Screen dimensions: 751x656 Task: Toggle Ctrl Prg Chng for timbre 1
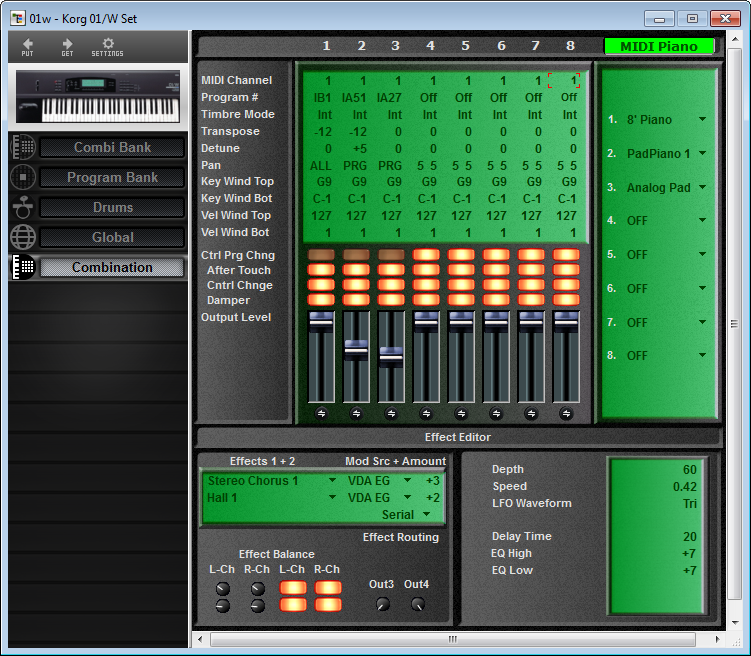coord(321,254)
